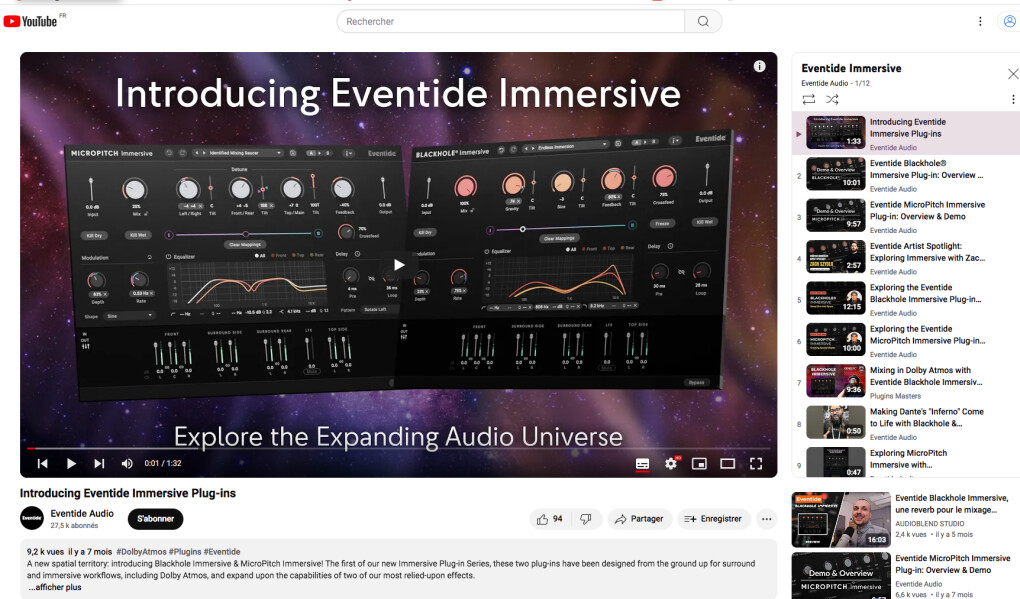
Task: Open video settings gear icon
Action: (671, 464)
